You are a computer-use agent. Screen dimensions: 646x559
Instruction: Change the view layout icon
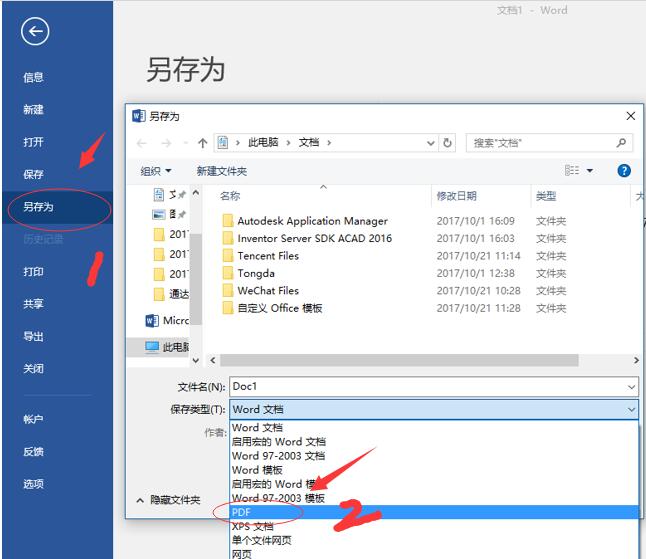[x=572, y=170]
